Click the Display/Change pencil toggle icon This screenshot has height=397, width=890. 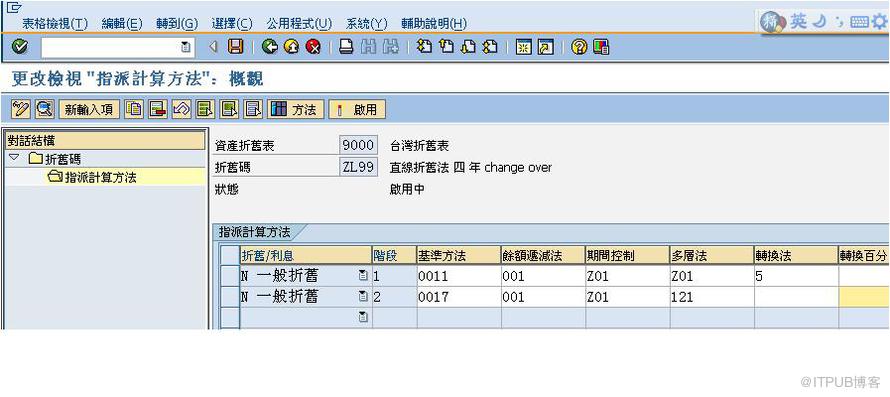[x=21, y=109]
